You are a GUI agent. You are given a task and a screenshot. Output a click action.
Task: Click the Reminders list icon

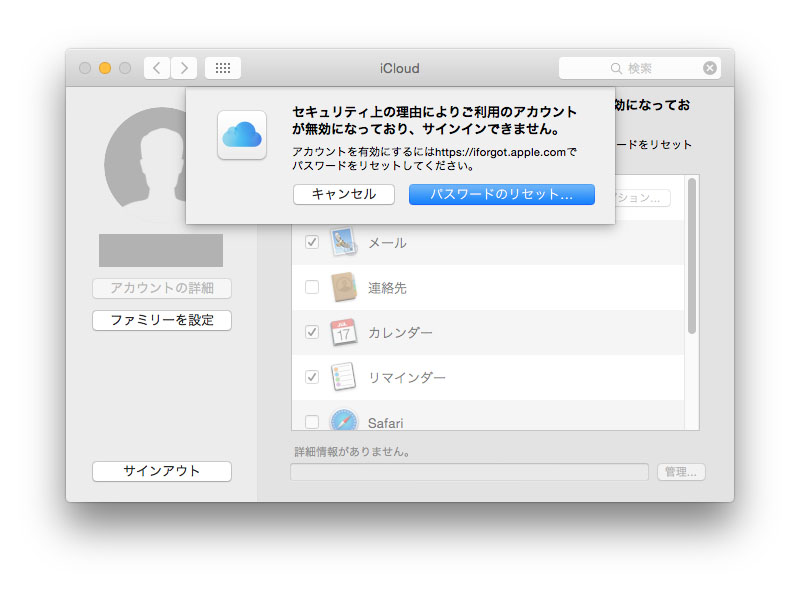343,377
